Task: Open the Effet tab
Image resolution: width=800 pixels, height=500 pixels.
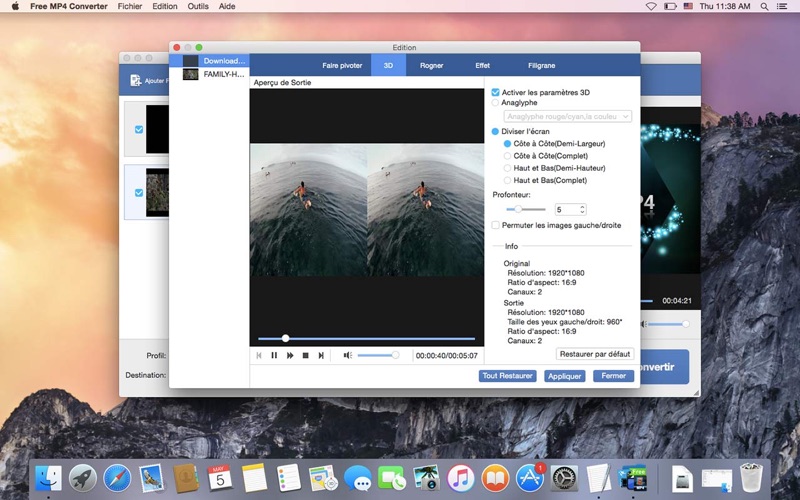Action: point(482,65)
